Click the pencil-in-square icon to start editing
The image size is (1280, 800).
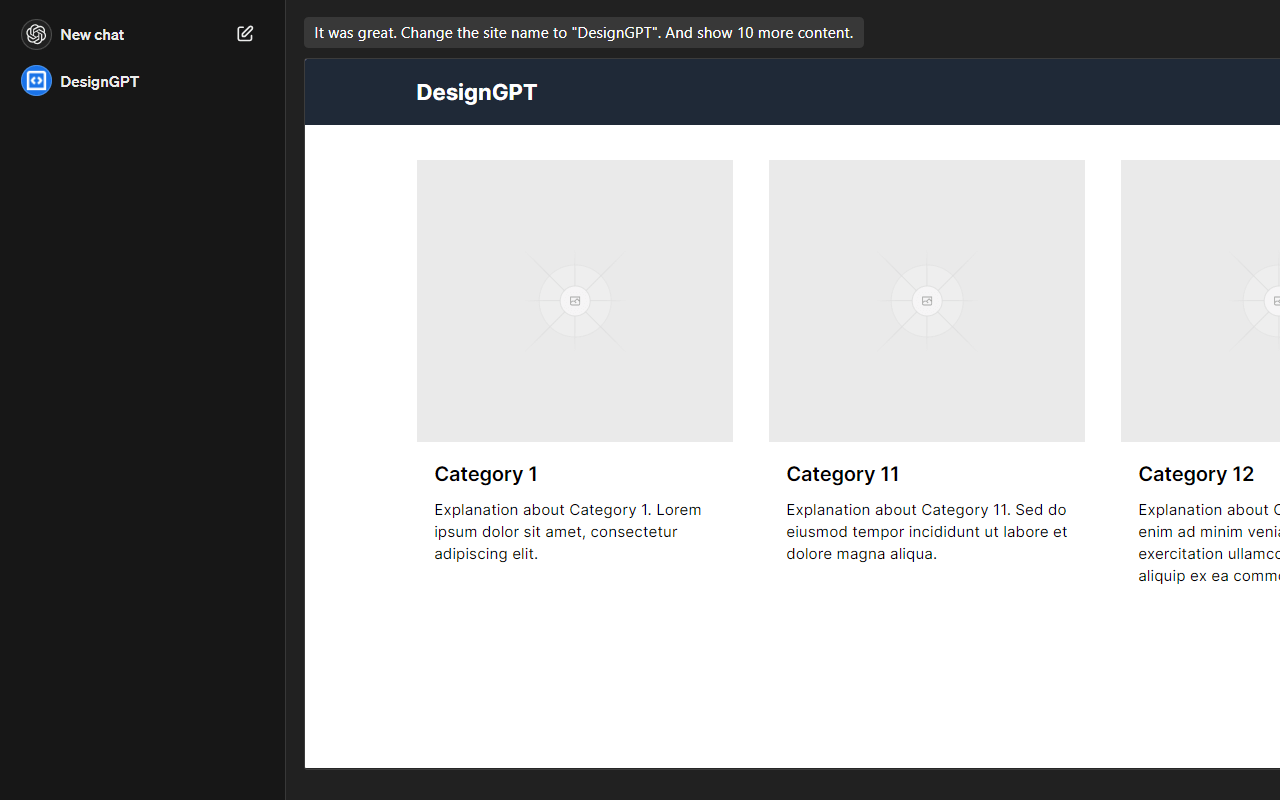tap(245, 33)
